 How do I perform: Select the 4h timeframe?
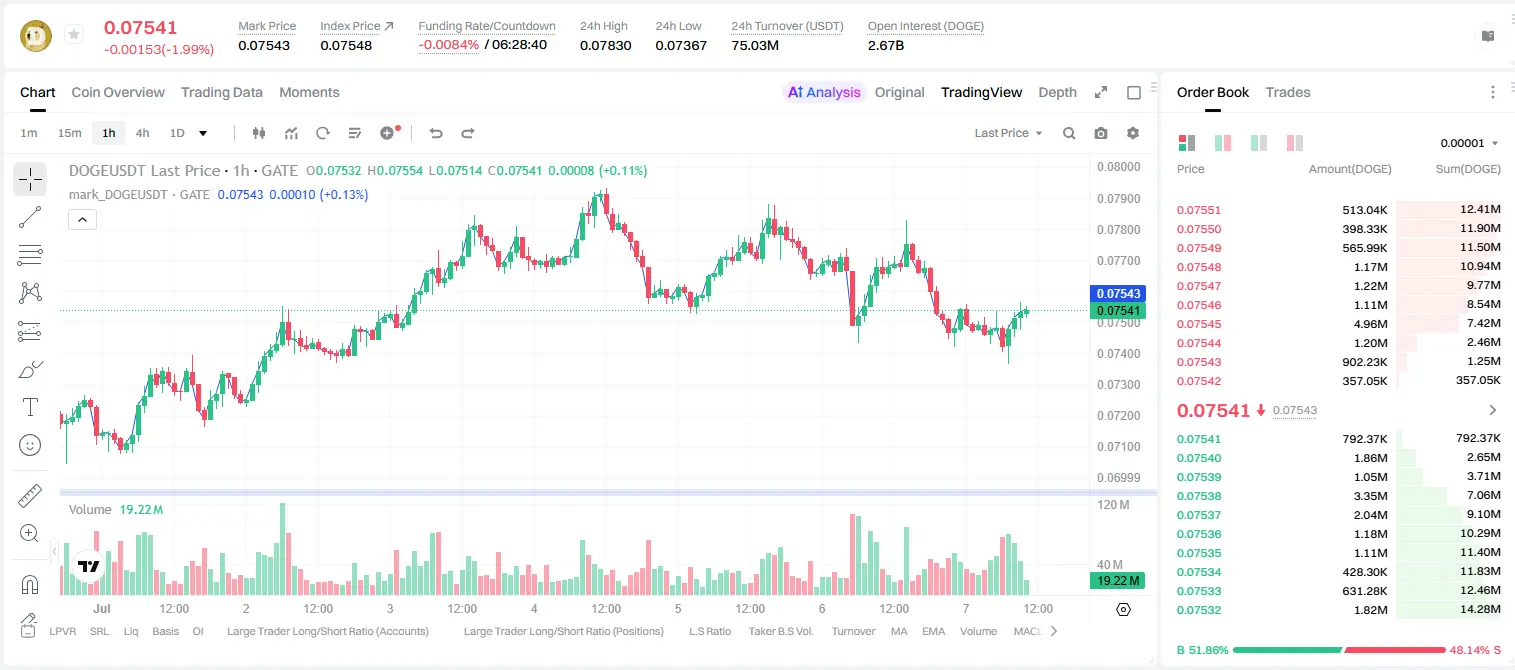(x=143, y=133)
